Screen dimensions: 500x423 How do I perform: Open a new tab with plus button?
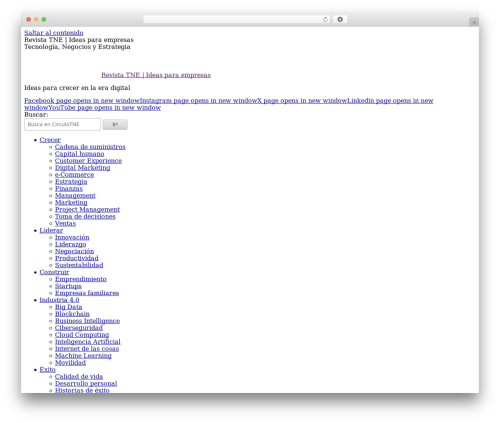pyautogui.click(x=474, y=22)
